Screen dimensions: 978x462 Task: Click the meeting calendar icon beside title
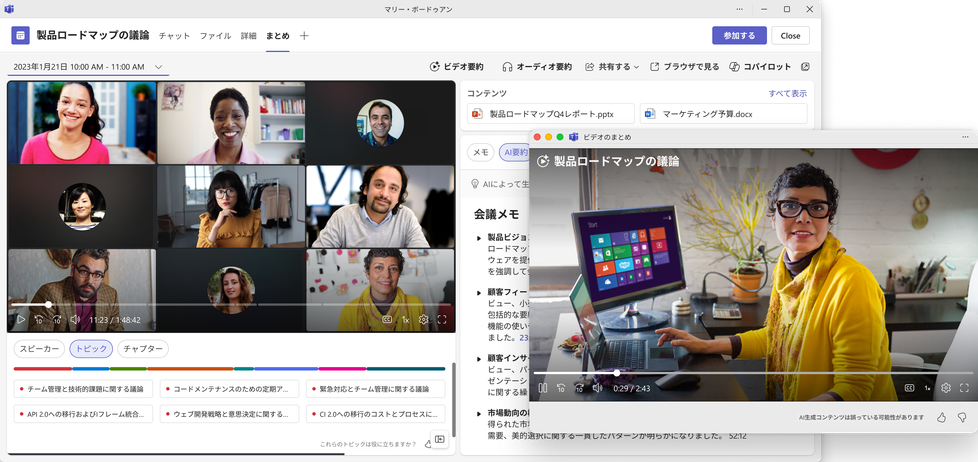click(21, 36)
